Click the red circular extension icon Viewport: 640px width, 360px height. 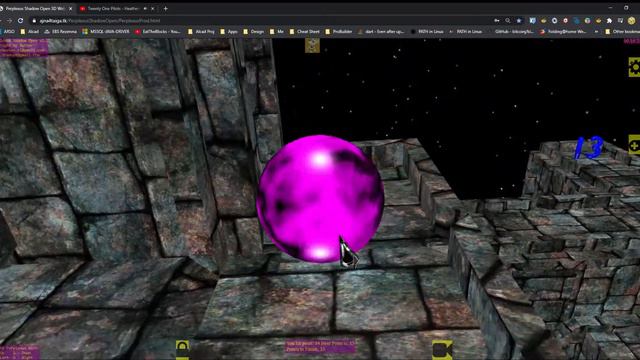pyautogui.click(x=565, y=20)
